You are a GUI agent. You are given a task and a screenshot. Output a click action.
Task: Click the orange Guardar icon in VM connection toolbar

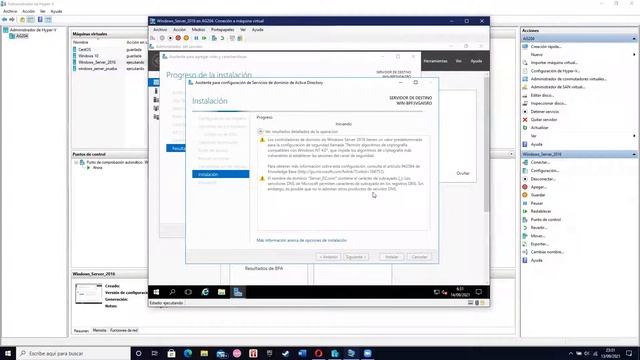coord(186,38)
